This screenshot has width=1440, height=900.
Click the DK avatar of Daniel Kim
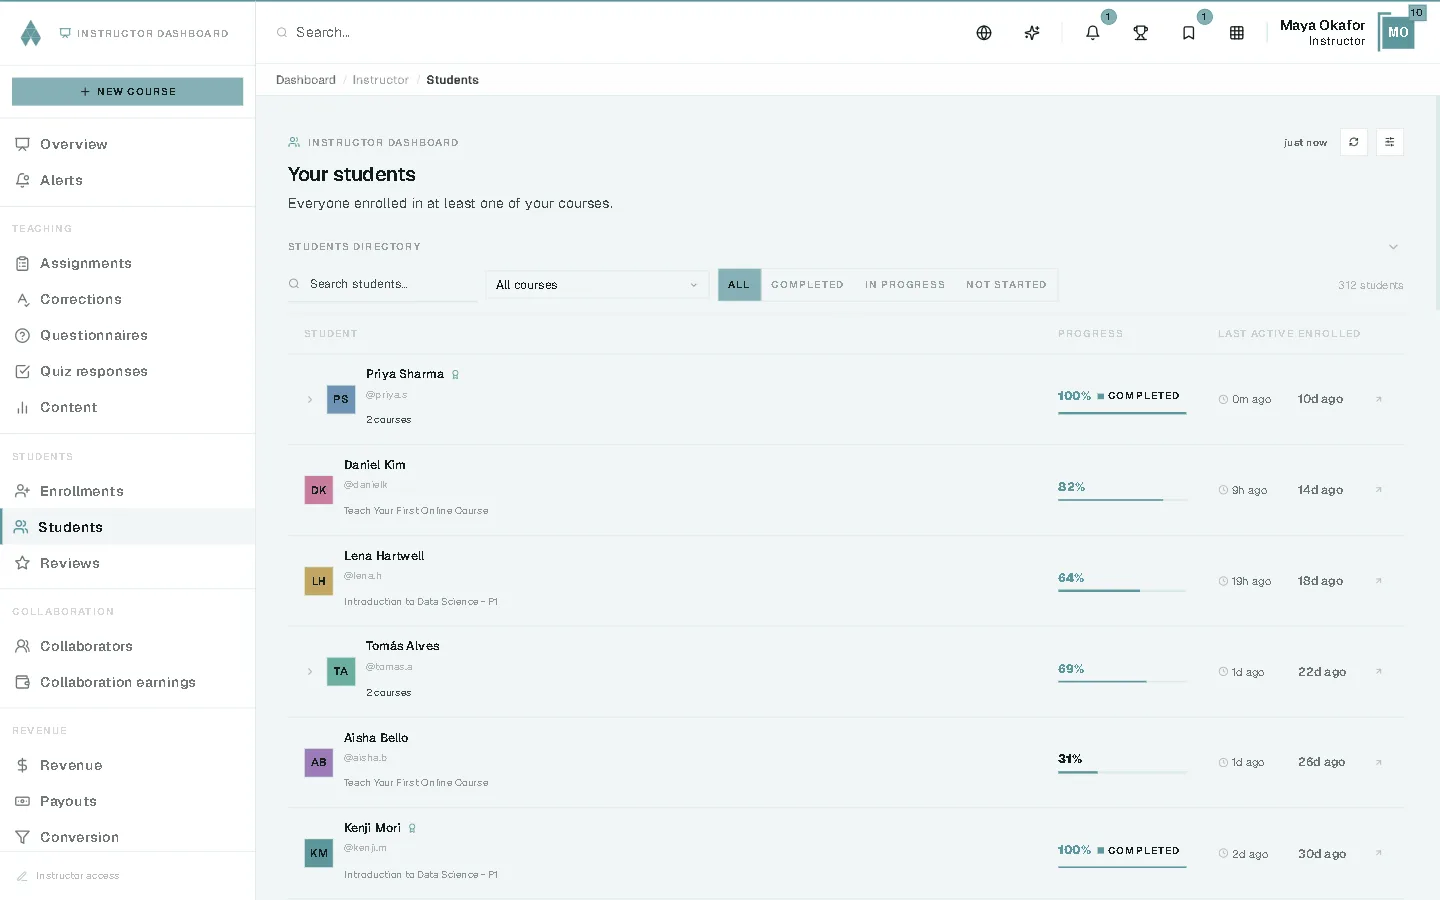[318, 490]
